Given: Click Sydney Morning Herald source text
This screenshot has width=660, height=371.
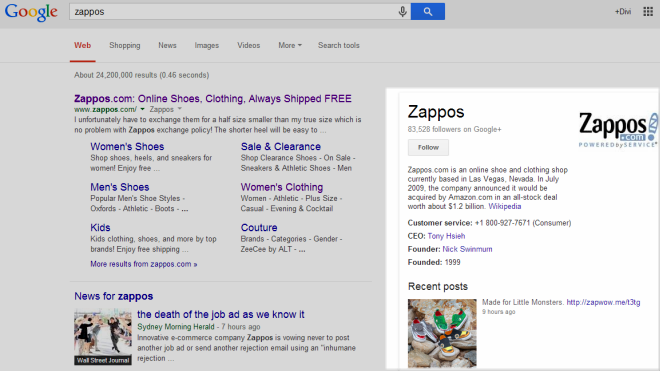Looking at the screenshot, I should 176,327.
